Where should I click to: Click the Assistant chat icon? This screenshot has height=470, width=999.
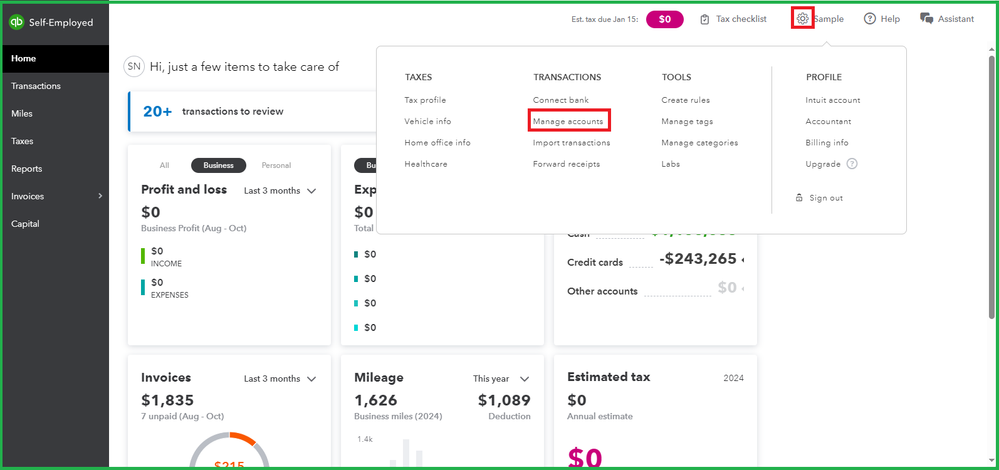926,19
